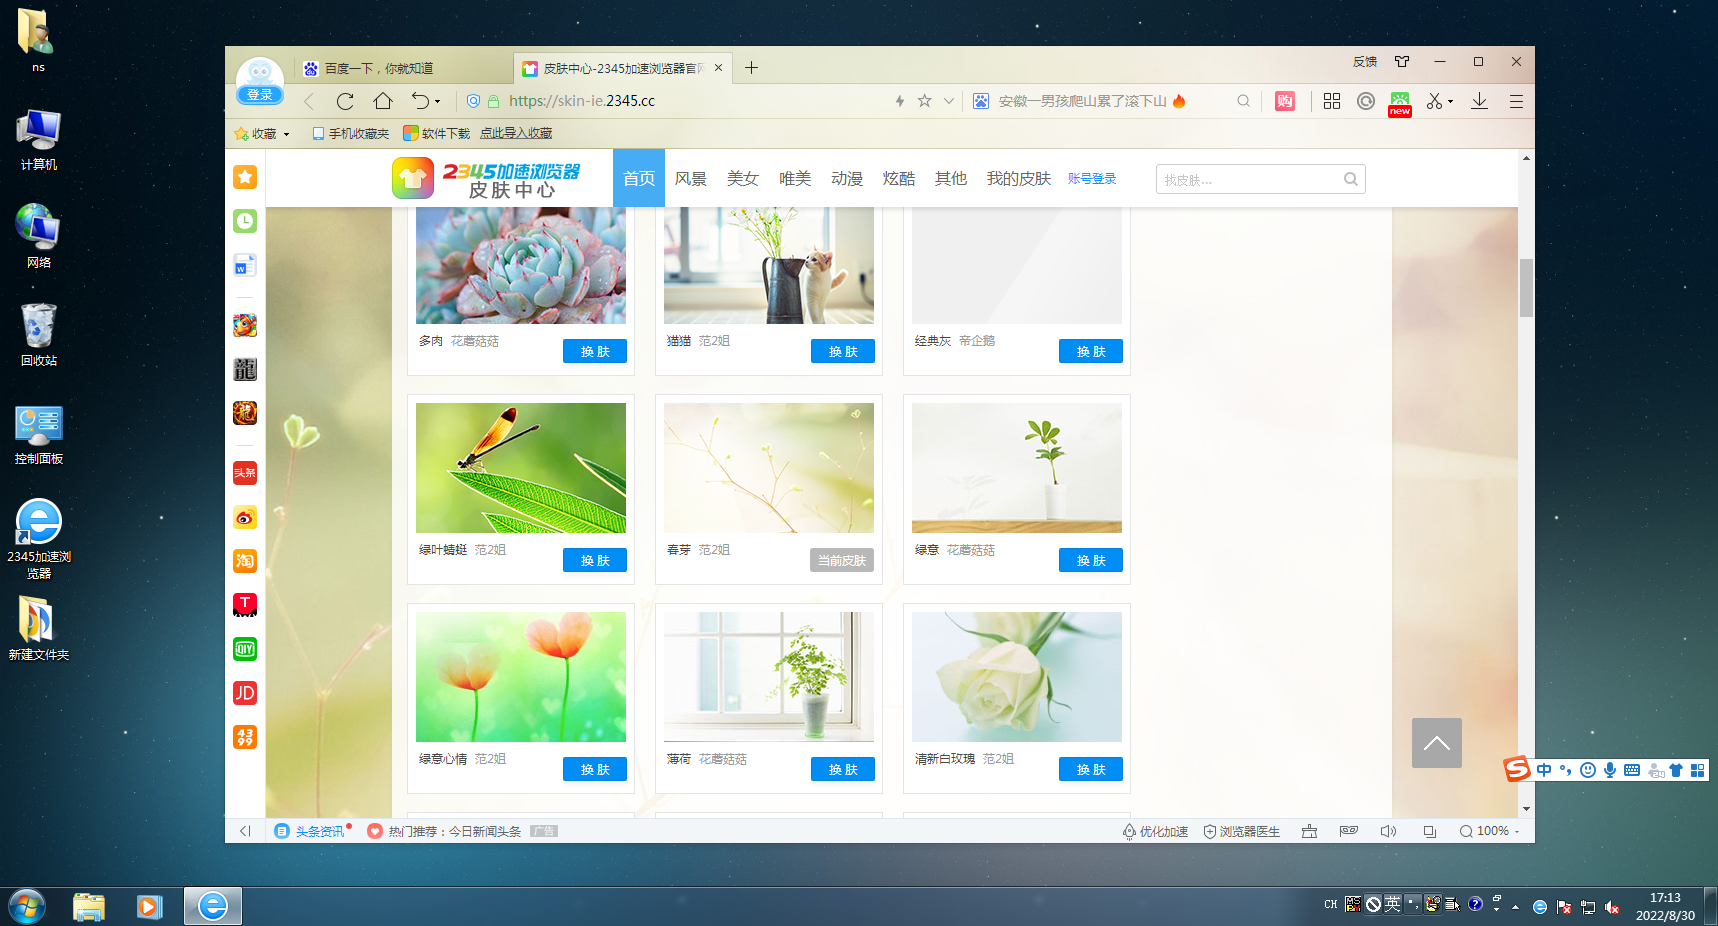Image resolution: width=1718 pixels, height=926 pixels.
Task: Click the 找皮肤 search input field
Action: click(x=1250, y=179)
